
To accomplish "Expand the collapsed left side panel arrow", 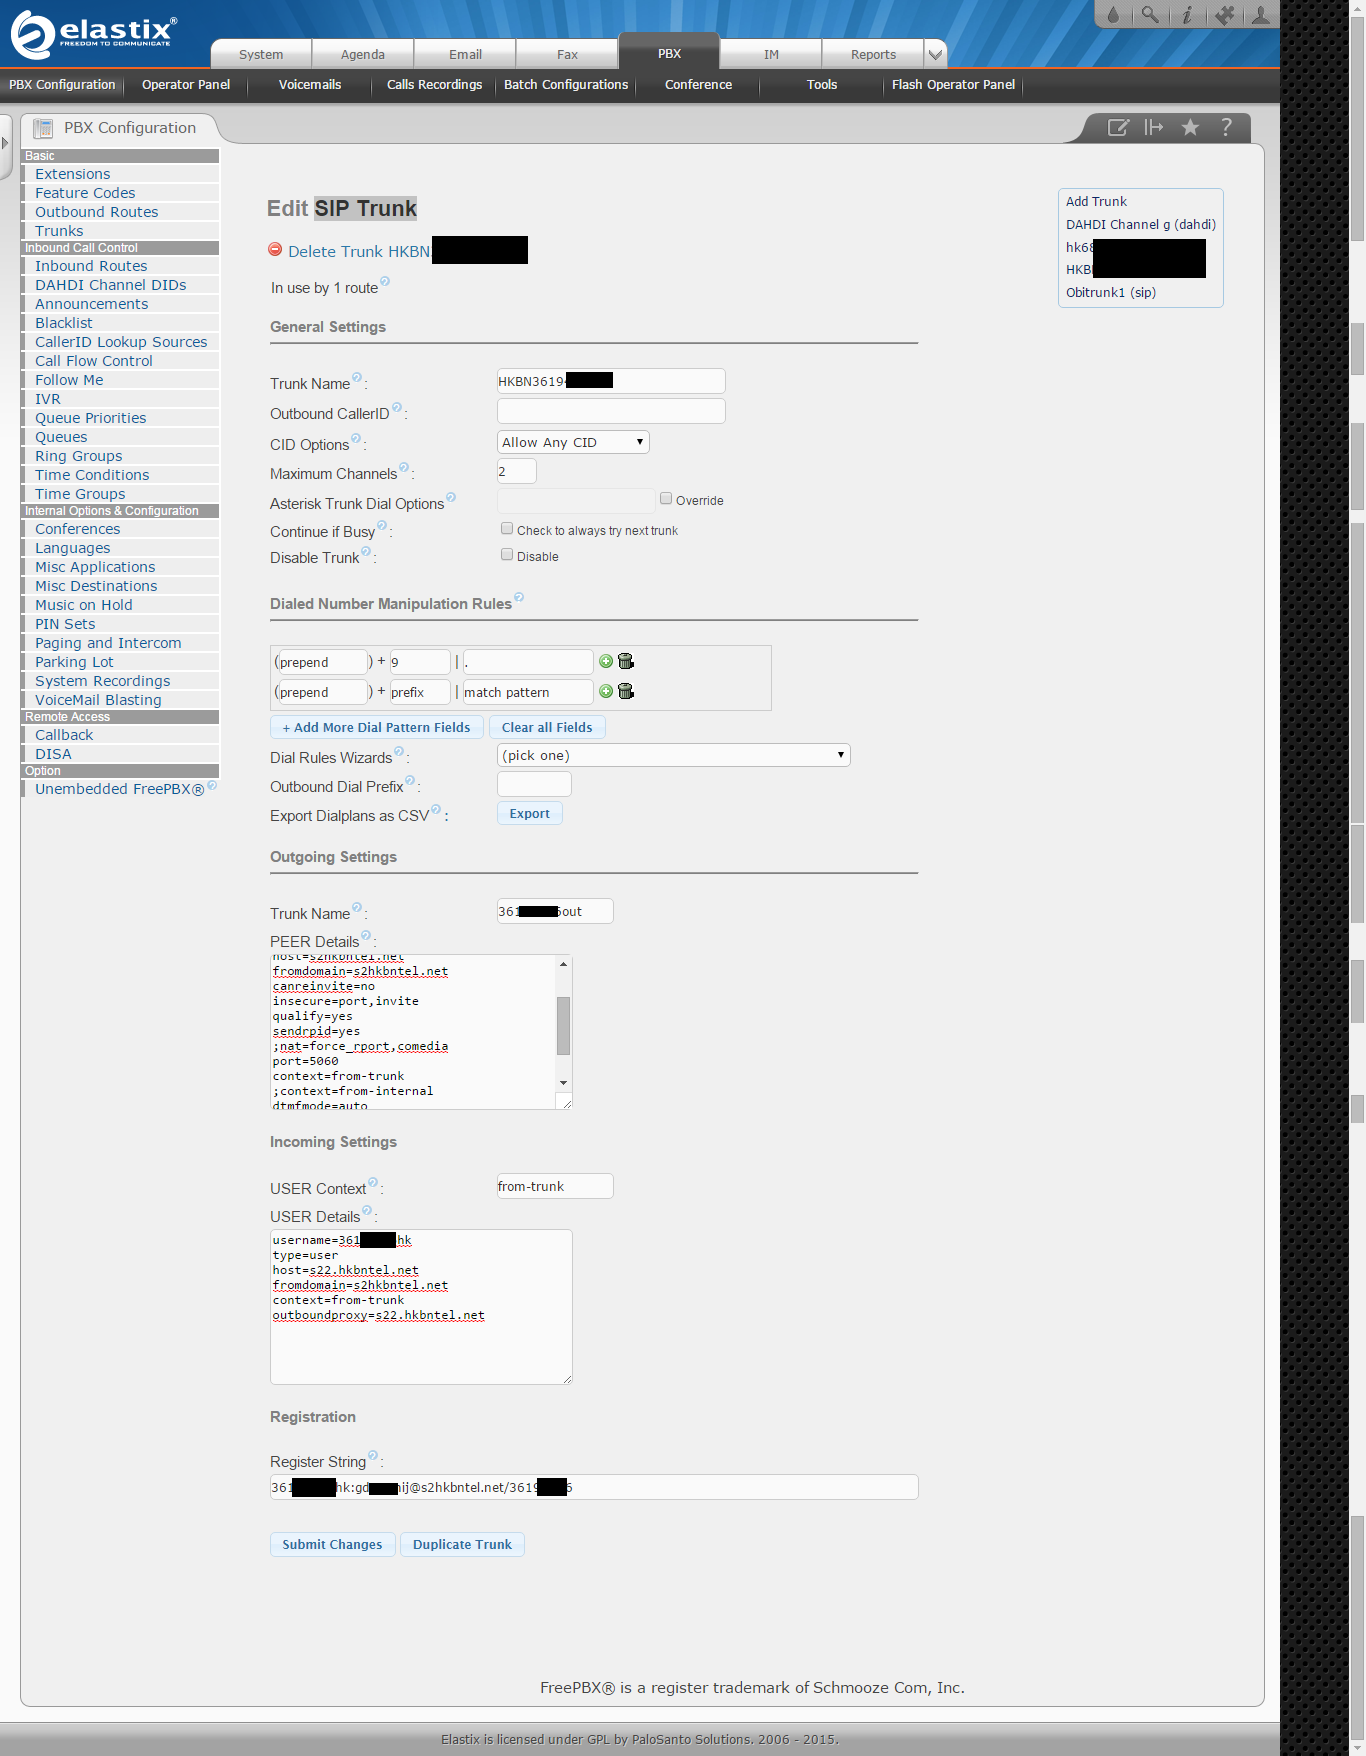I will coord(5,143).
